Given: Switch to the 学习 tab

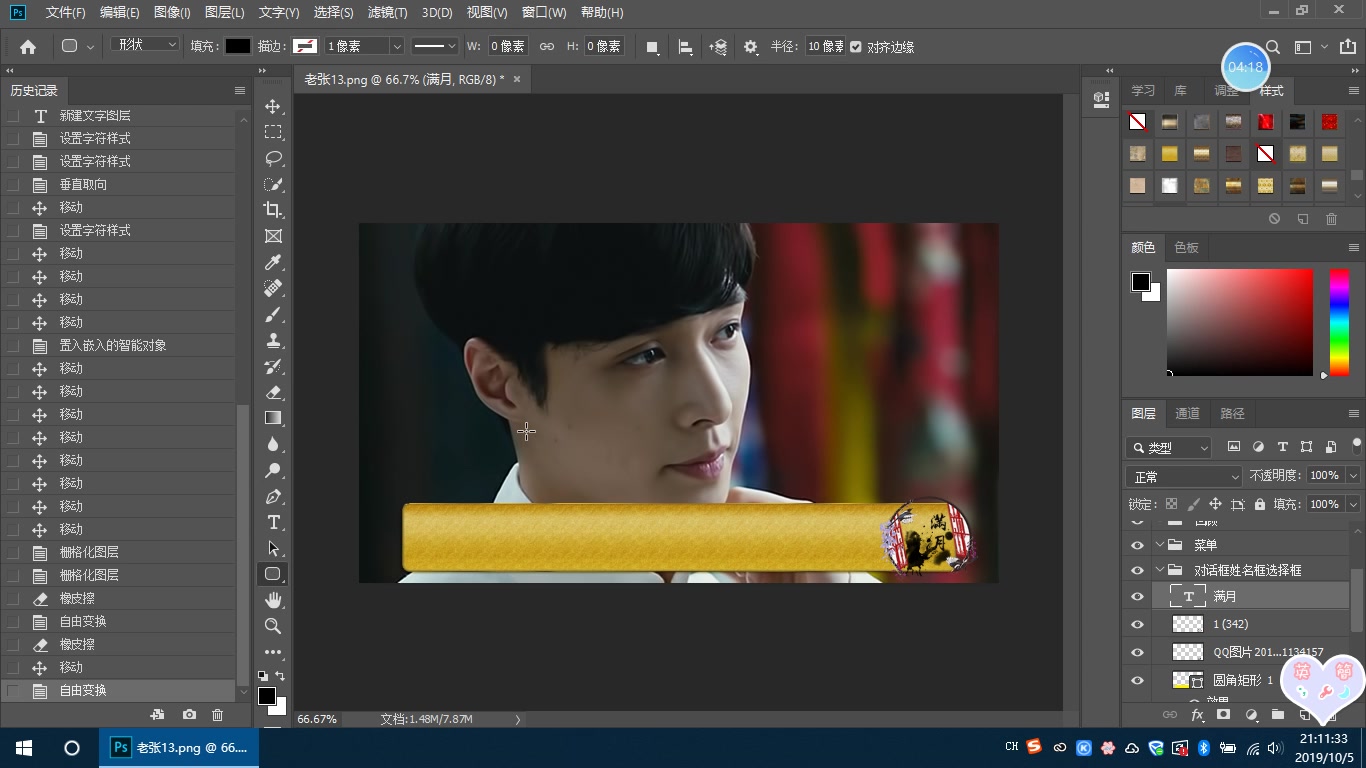Looking at the screenshot, I should pyautogui.click(x=1143, y=90).
